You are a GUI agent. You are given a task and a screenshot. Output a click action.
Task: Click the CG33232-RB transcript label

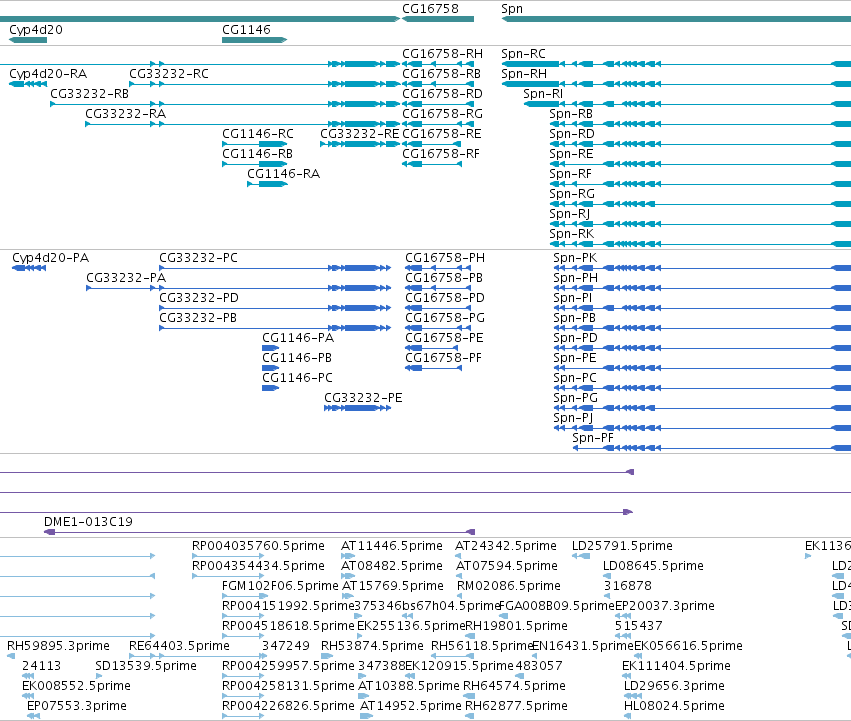pyautogui.click(x=90, y=94)
